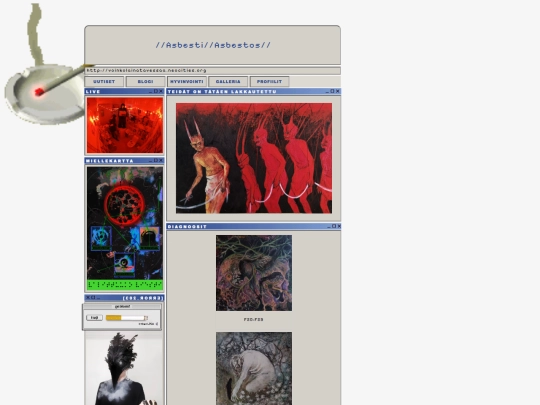Click the DIAGNOOSIT panel title

pos(187,227)
